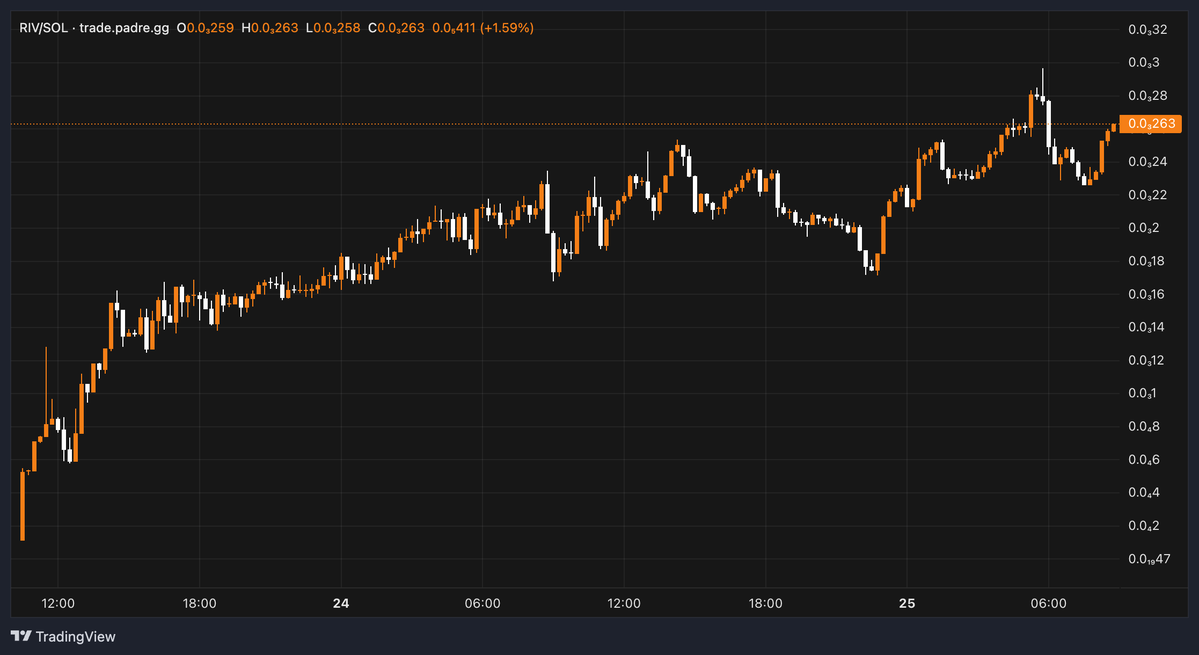Click the Low value L0.0₃258
The width and height of the screenshot is (1199, 655).
click(x=333, y=28)
